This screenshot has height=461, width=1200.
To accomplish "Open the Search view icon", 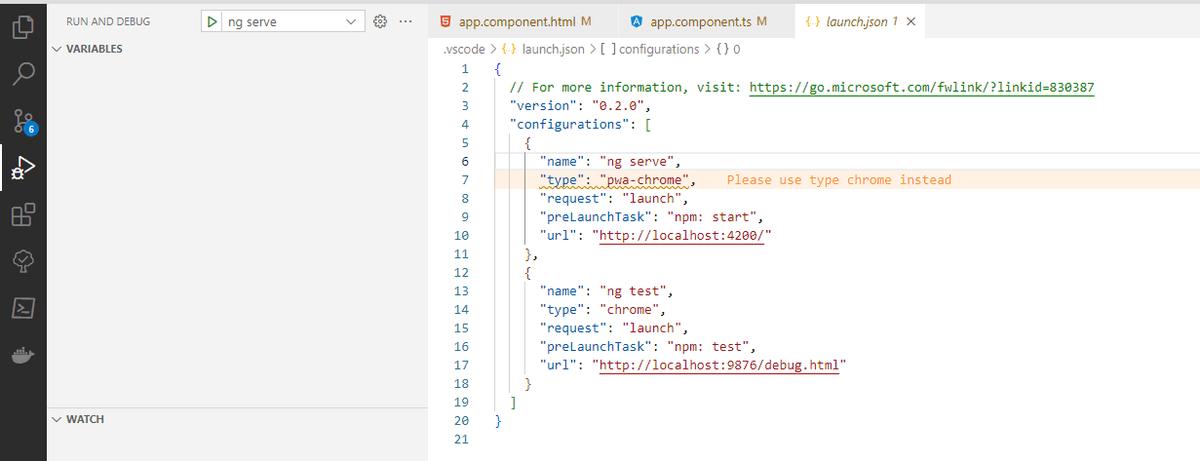I will 23,73.
